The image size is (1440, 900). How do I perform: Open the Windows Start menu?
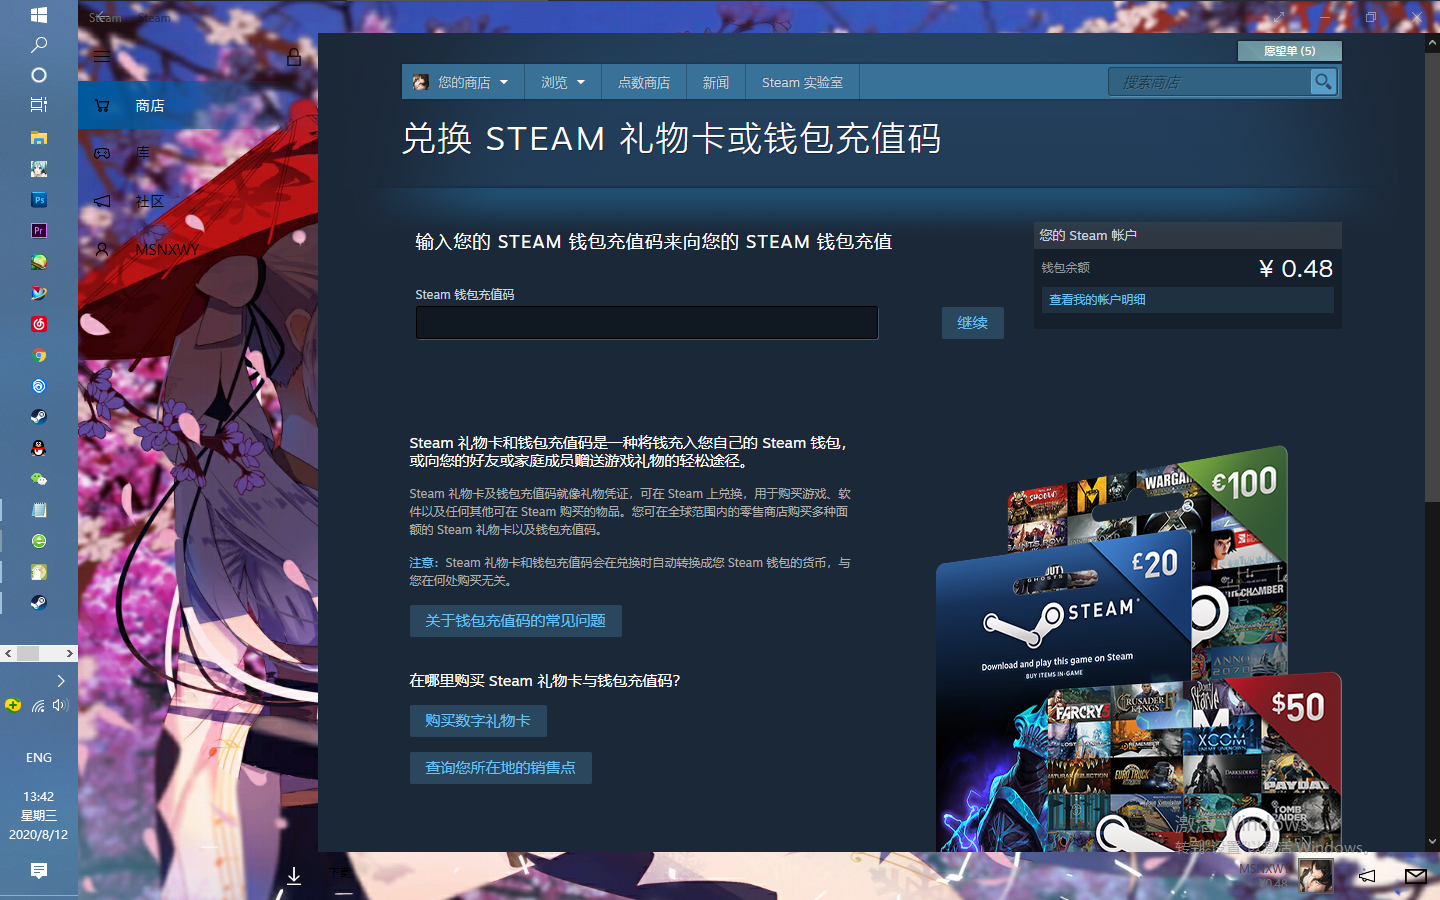click(39, 15)
